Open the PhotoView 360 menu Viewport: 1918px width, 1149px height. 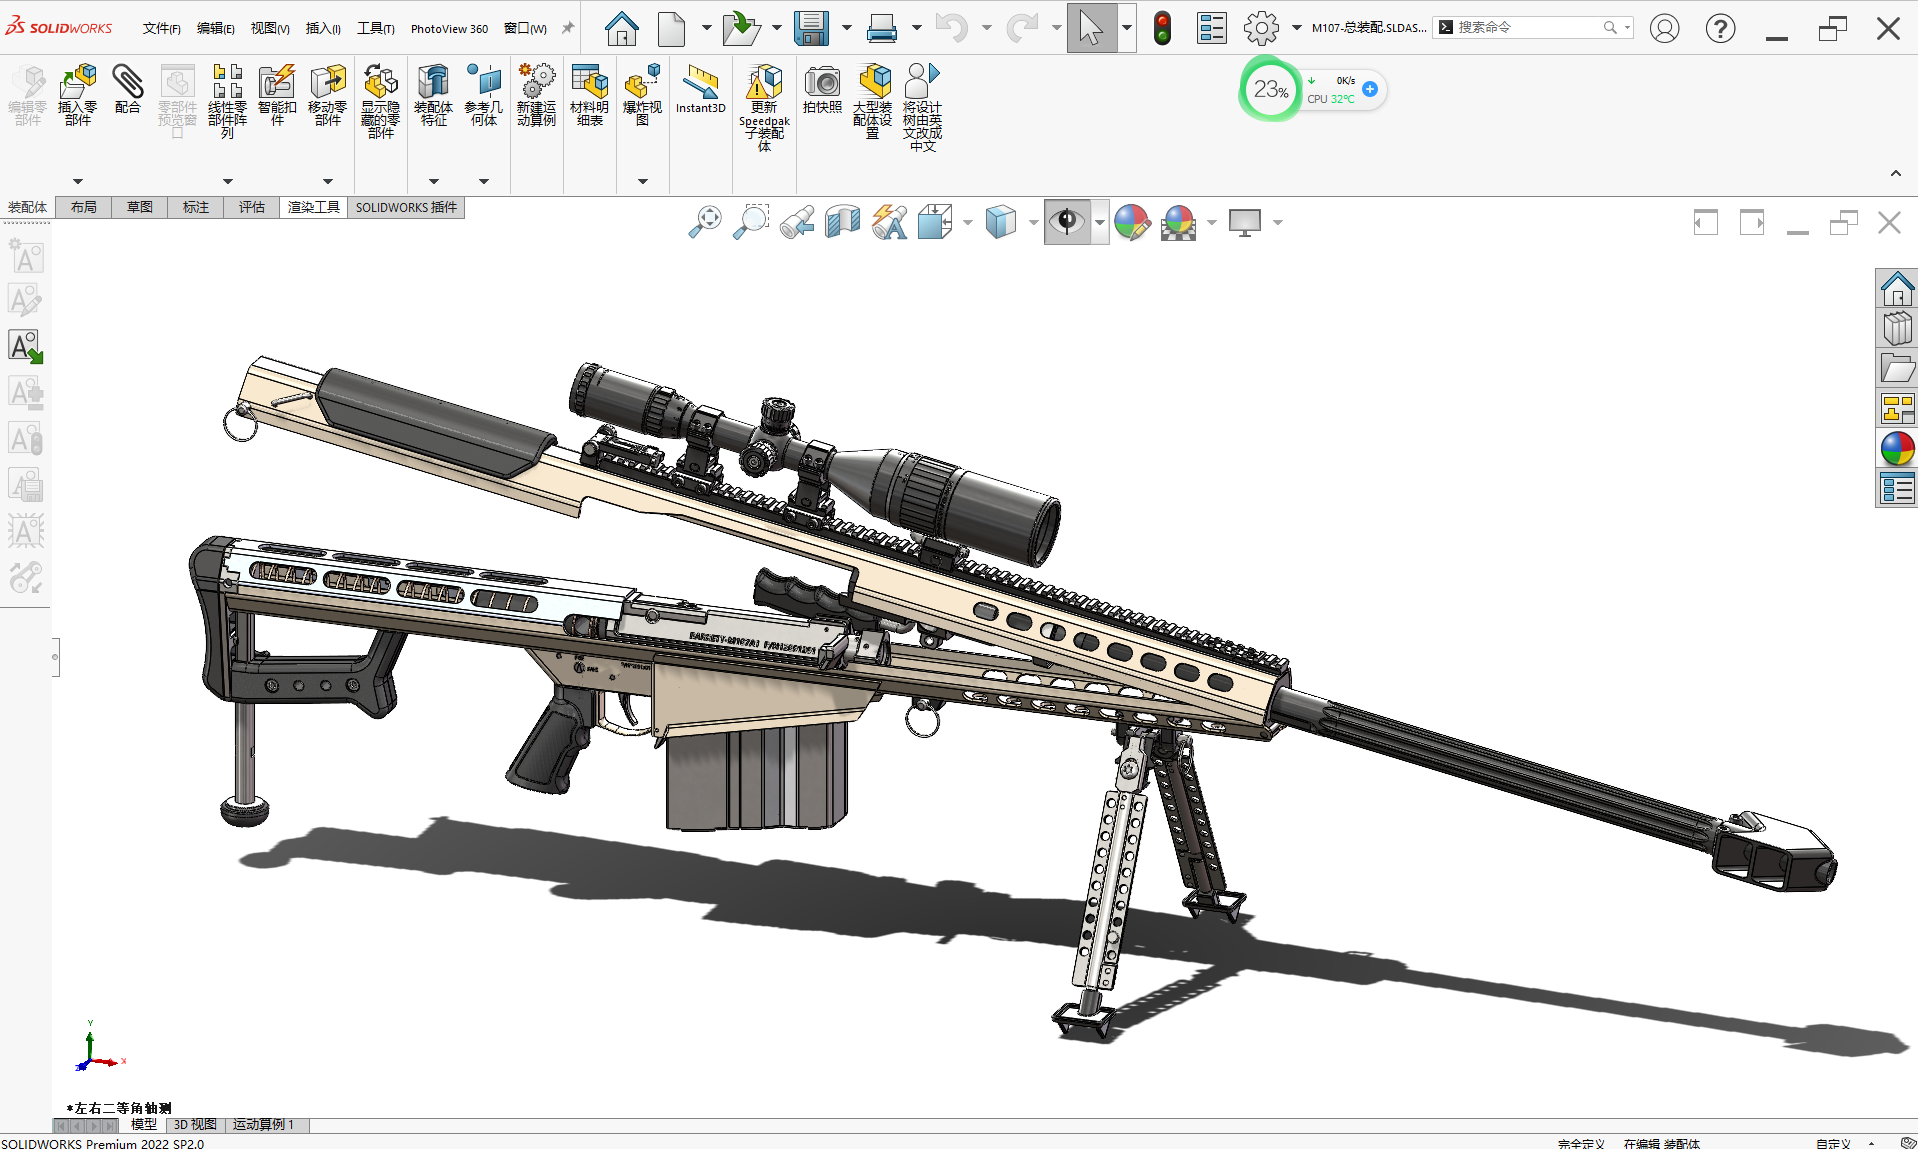pyautogui.click(x=449, y=28)
